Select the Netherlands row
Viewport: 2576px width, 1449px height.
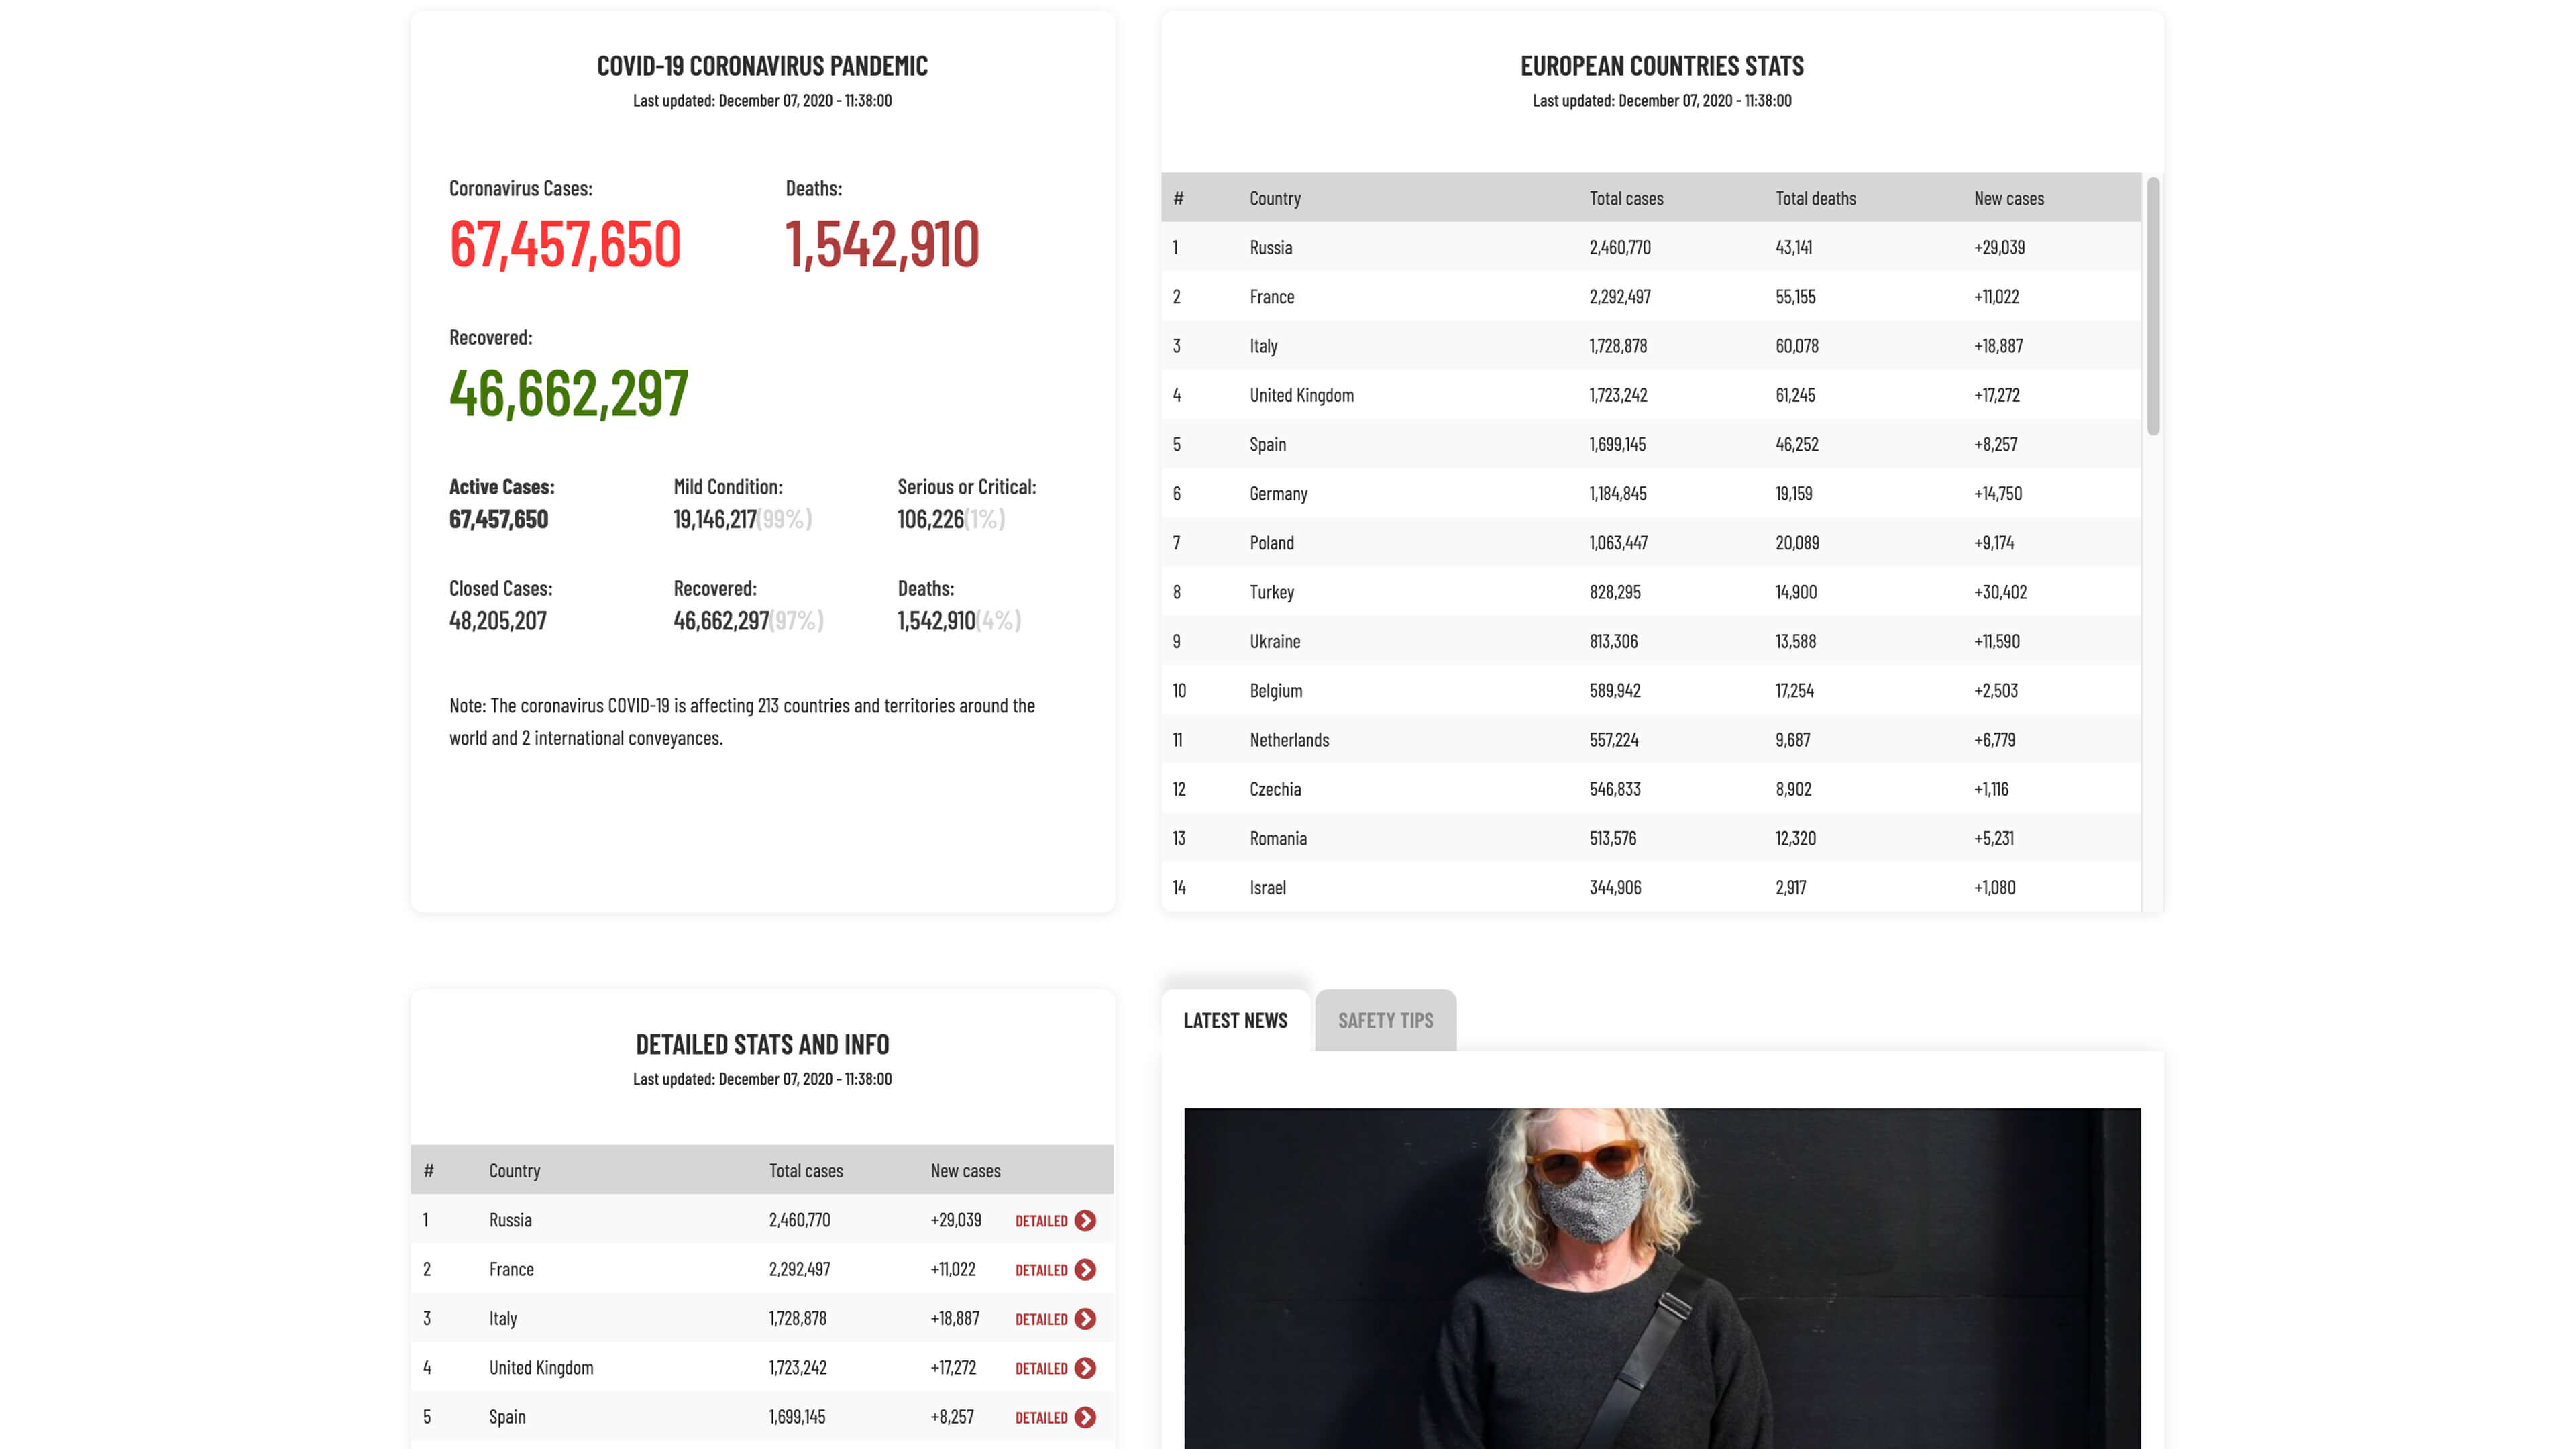tap(1650, 739)
